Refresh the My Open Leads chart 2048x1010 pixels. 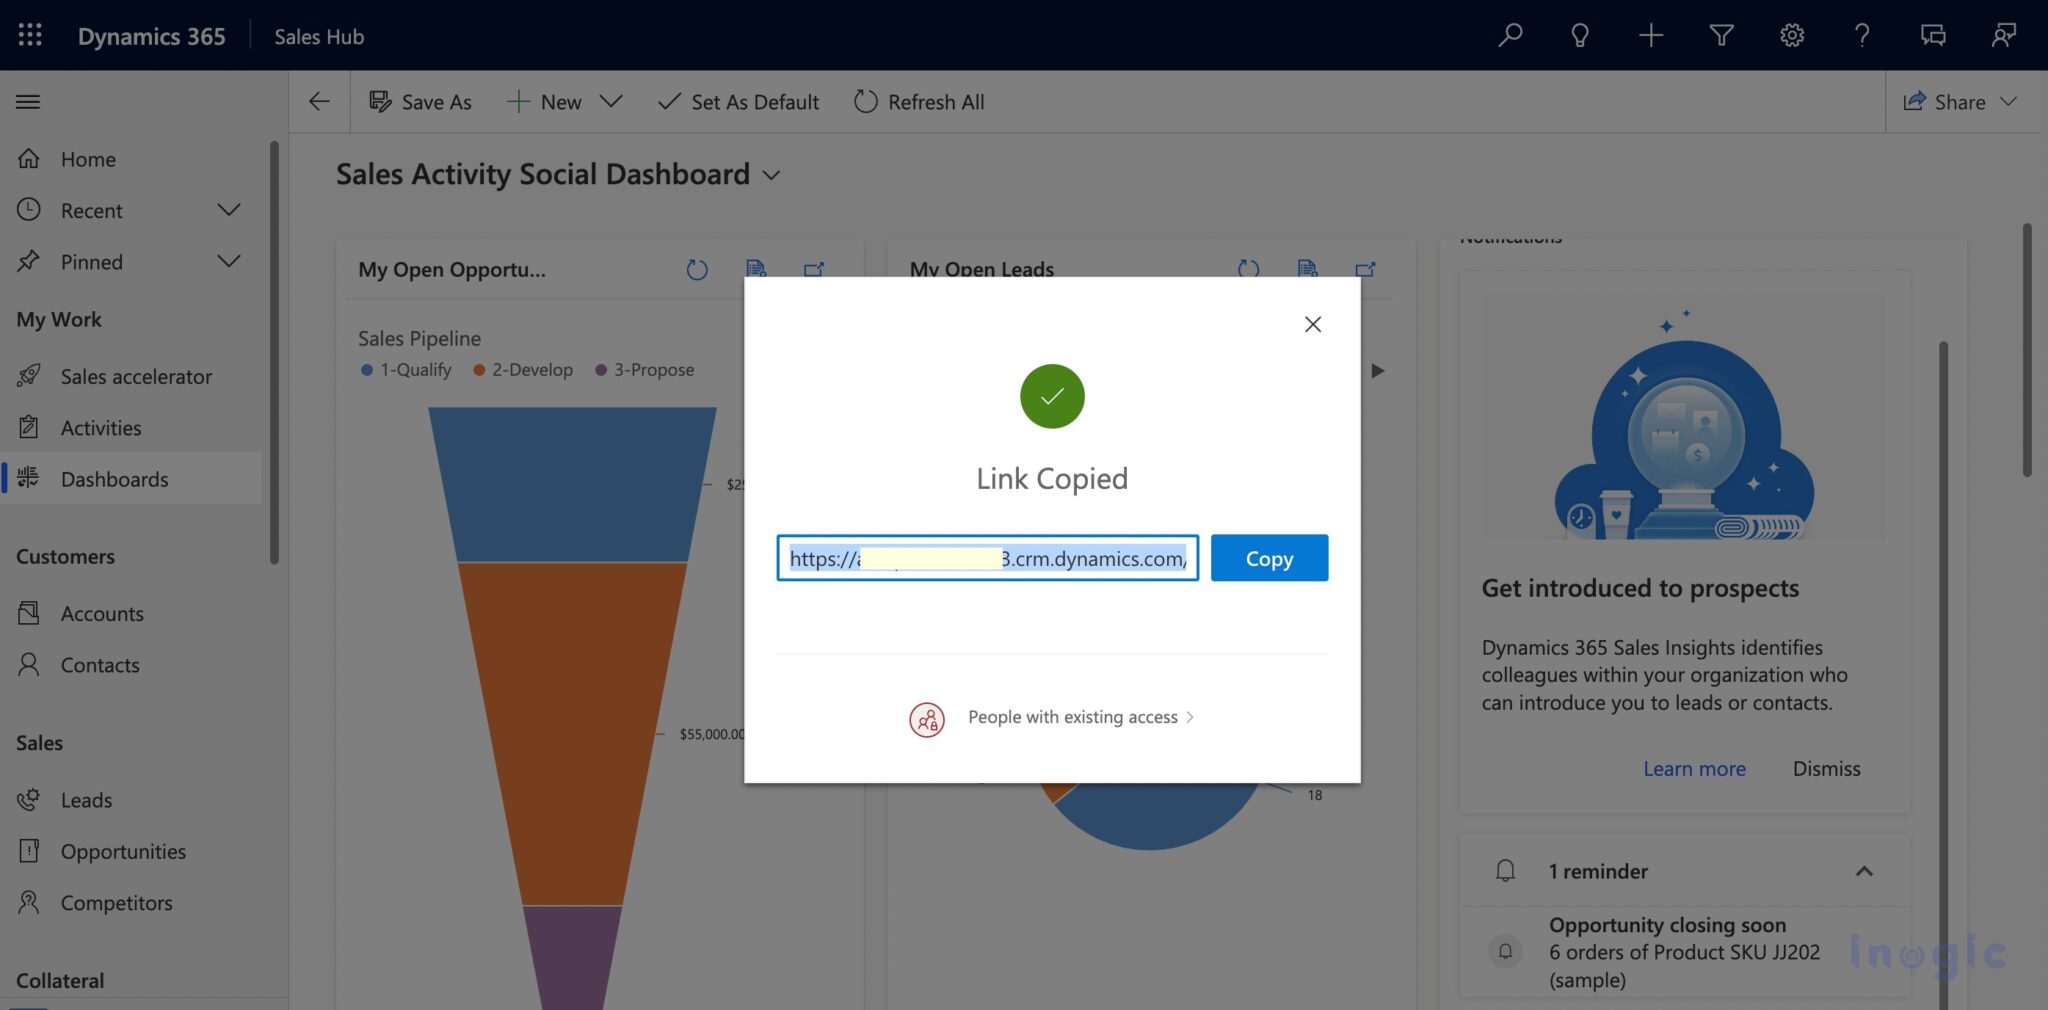1247,269
